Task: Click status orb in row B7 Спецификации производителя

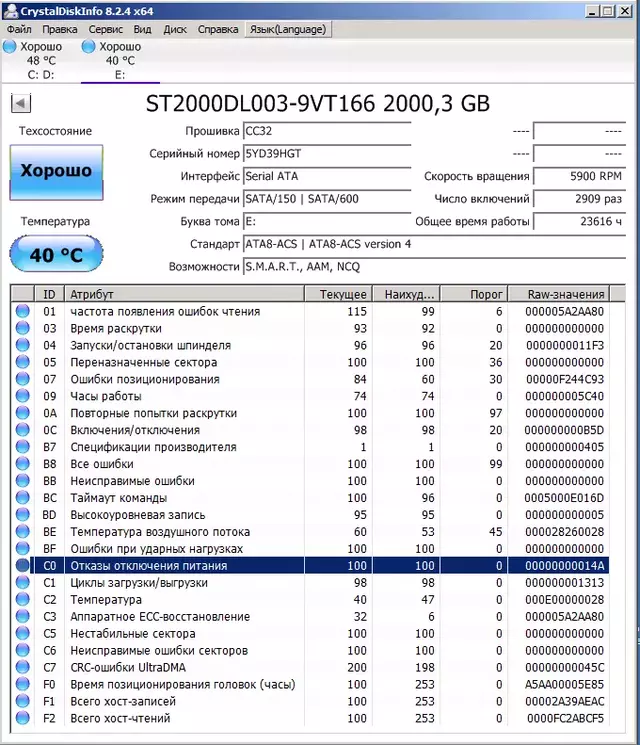Action: pos(22,447)
